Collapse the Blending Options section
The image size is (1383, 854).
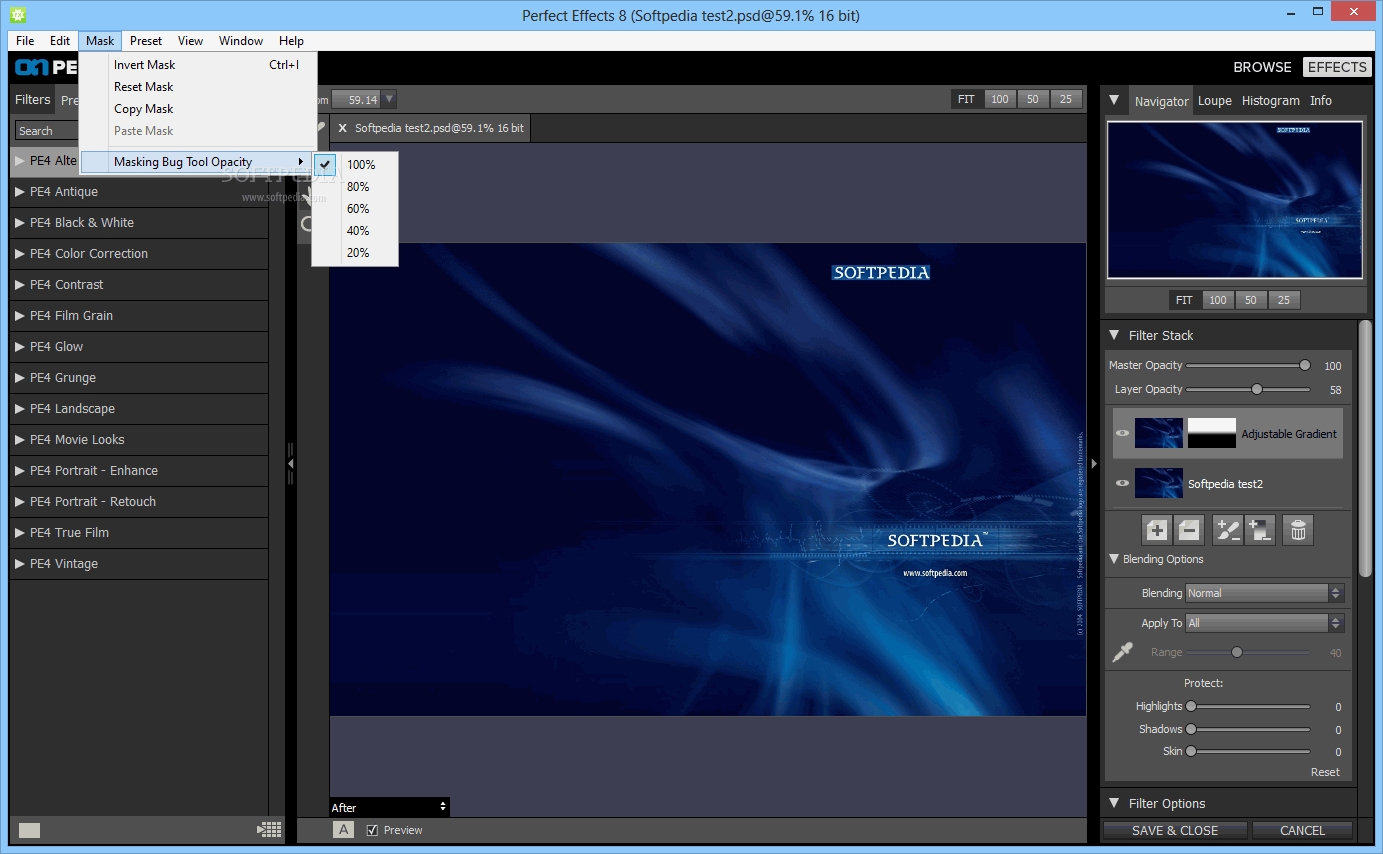click(1114, 559)
